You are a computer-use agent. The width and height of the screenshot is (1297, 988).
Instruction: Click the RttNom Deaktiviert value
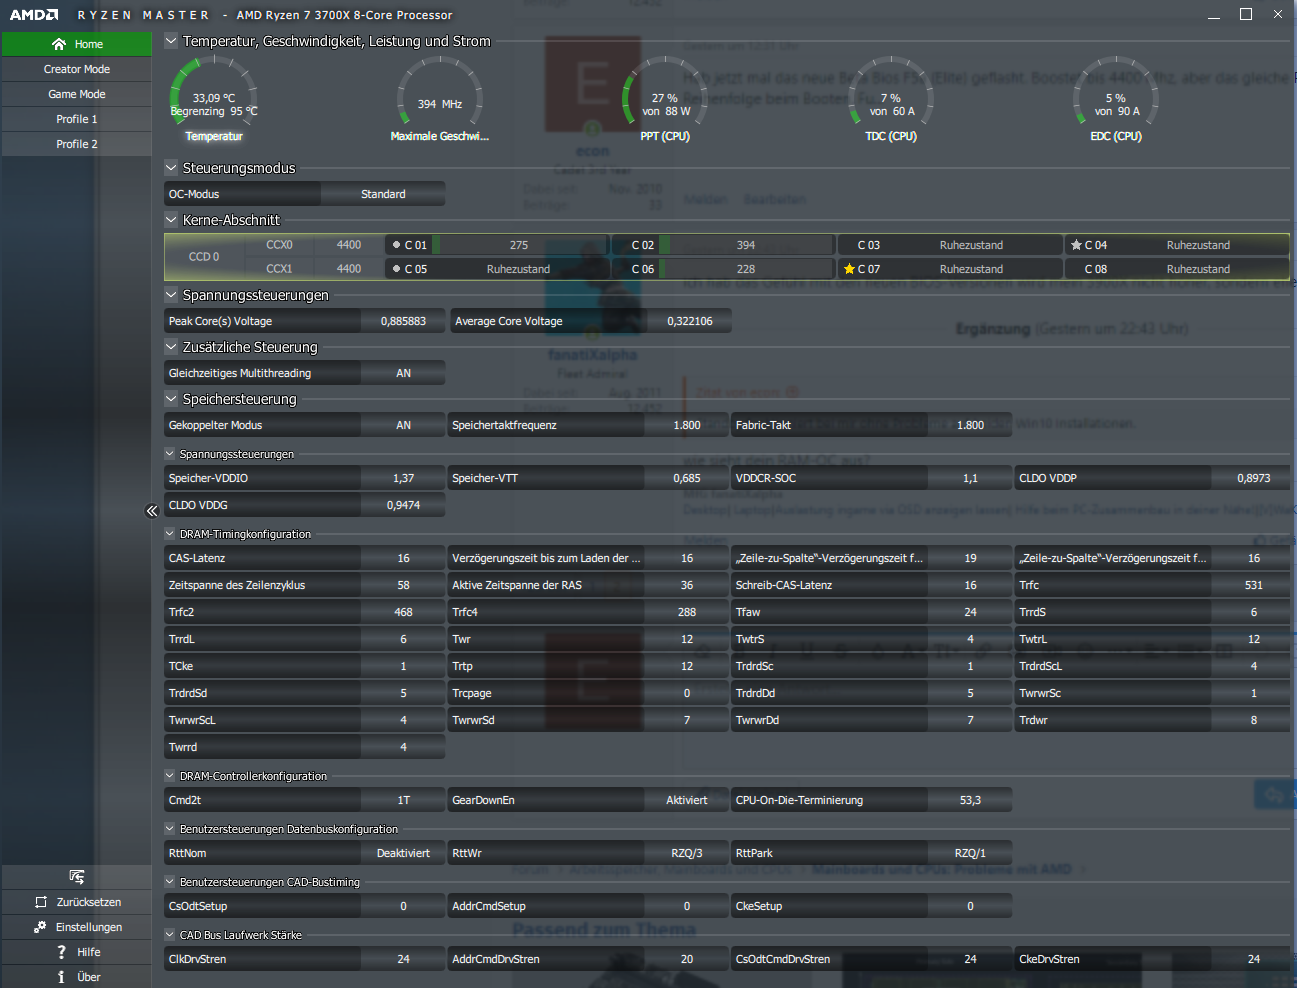tap(403, 853)
